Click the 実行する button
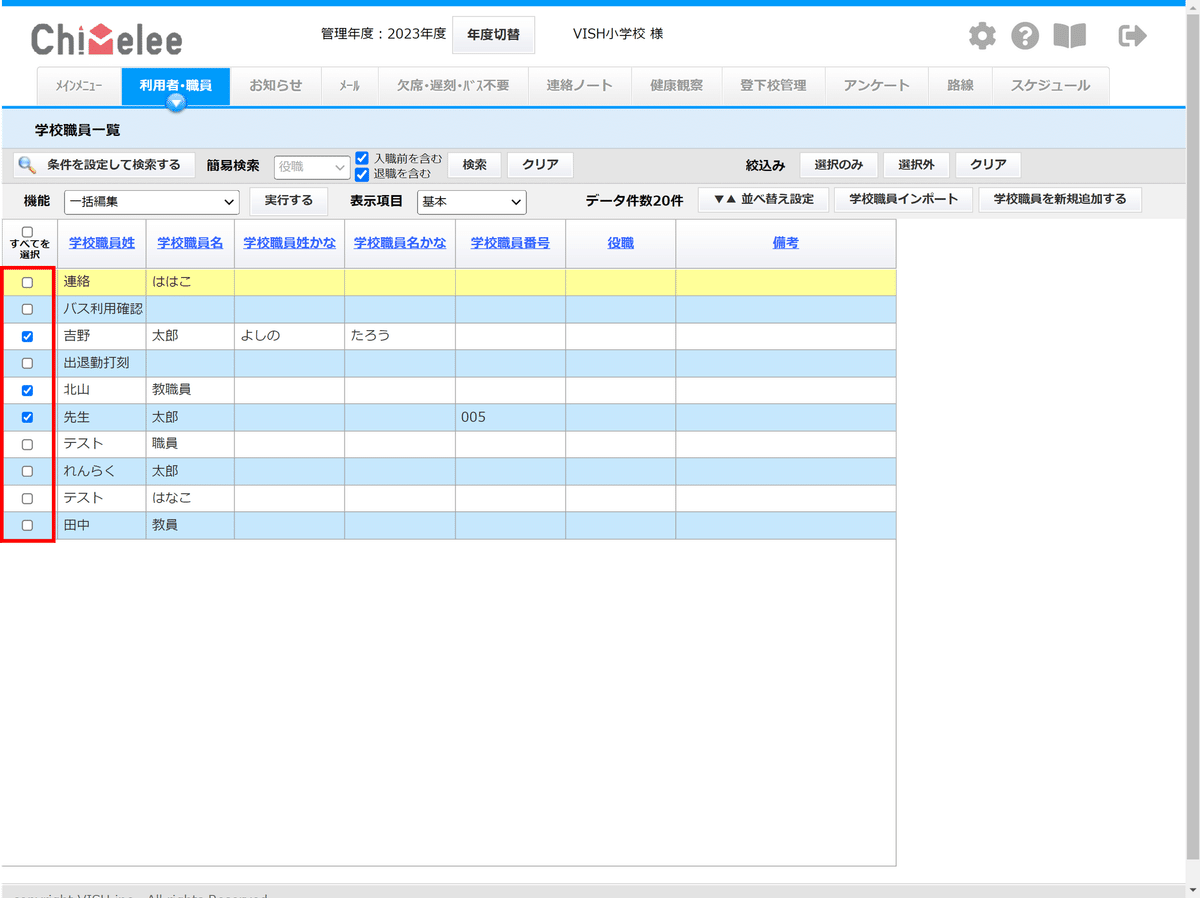The height and width of the screenshot is (898, 1200). pyautogui.click(x=289, y=201)
